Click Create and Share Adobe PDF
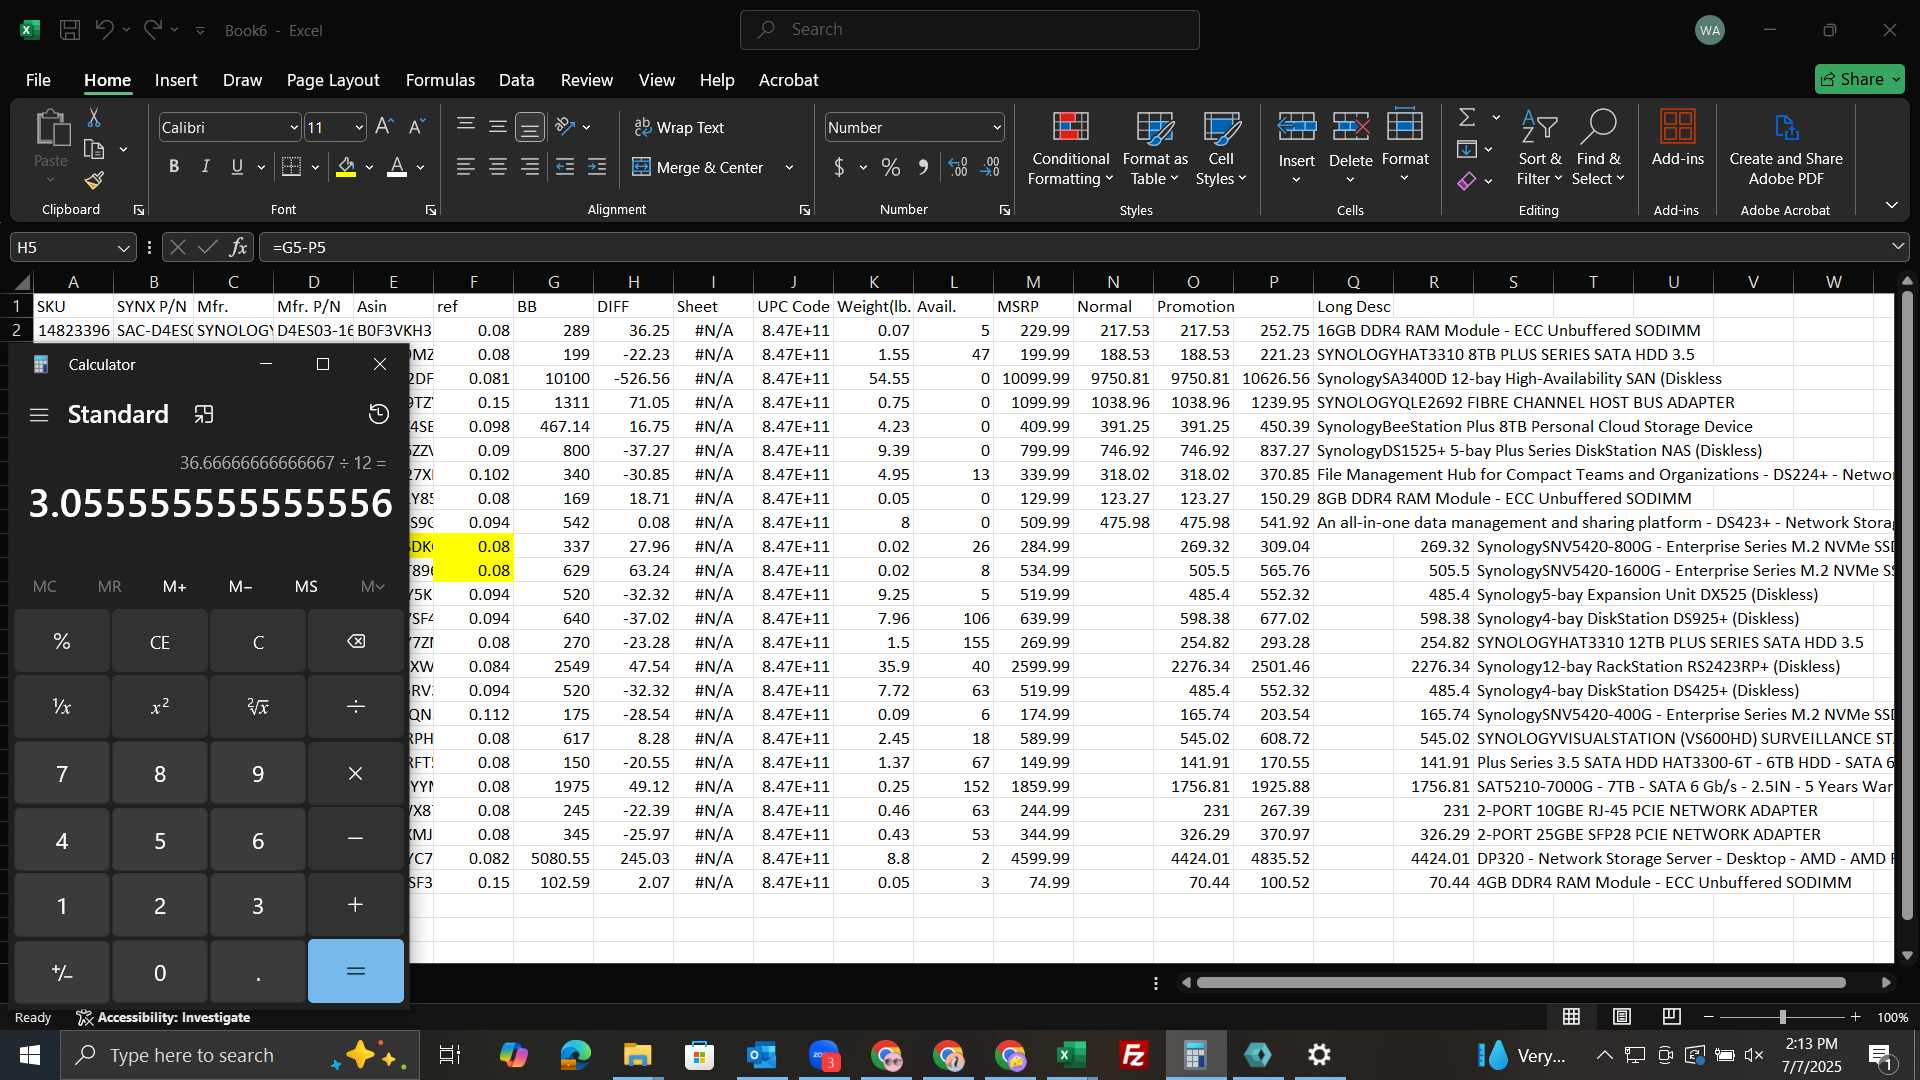The width and height of the screenshot is (1920, 1080). coord(1786,148)
